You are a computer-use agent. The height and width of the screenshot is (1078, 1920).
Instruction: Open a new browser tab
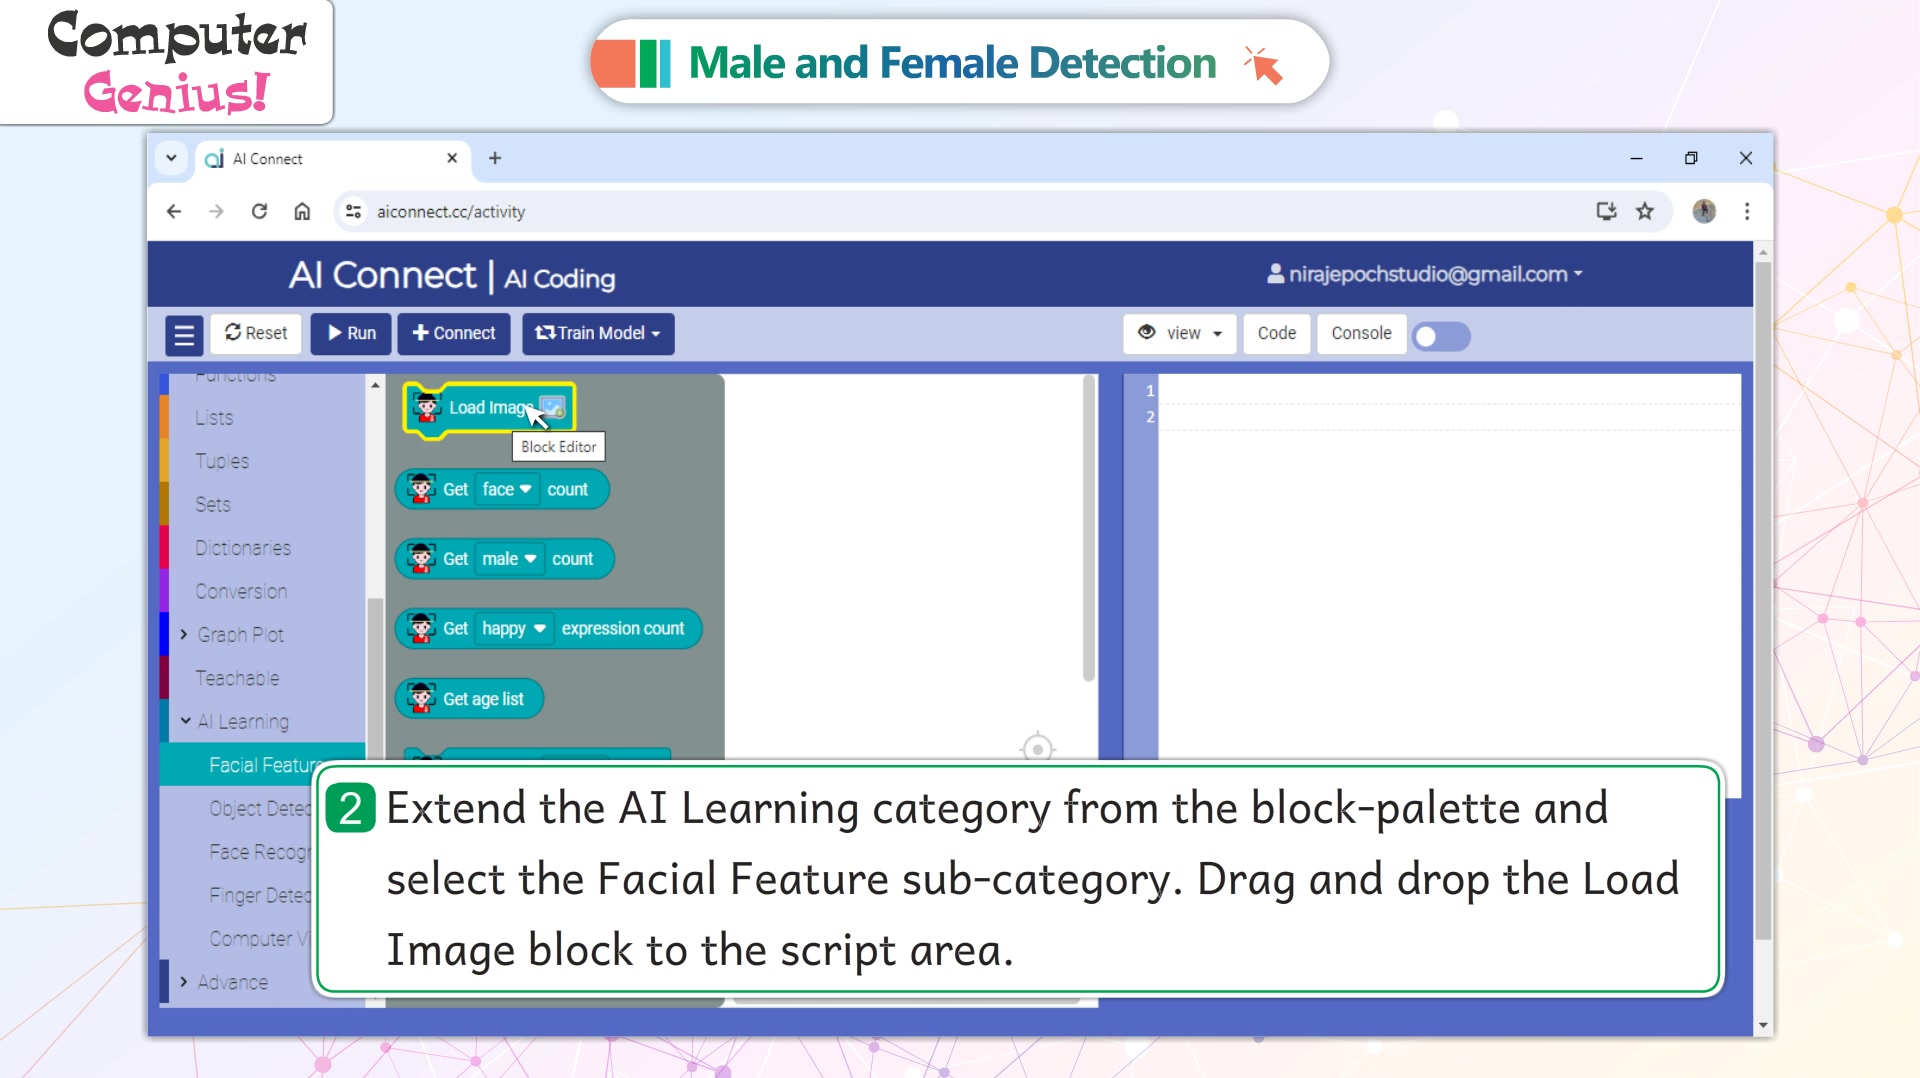coord(494,158)
